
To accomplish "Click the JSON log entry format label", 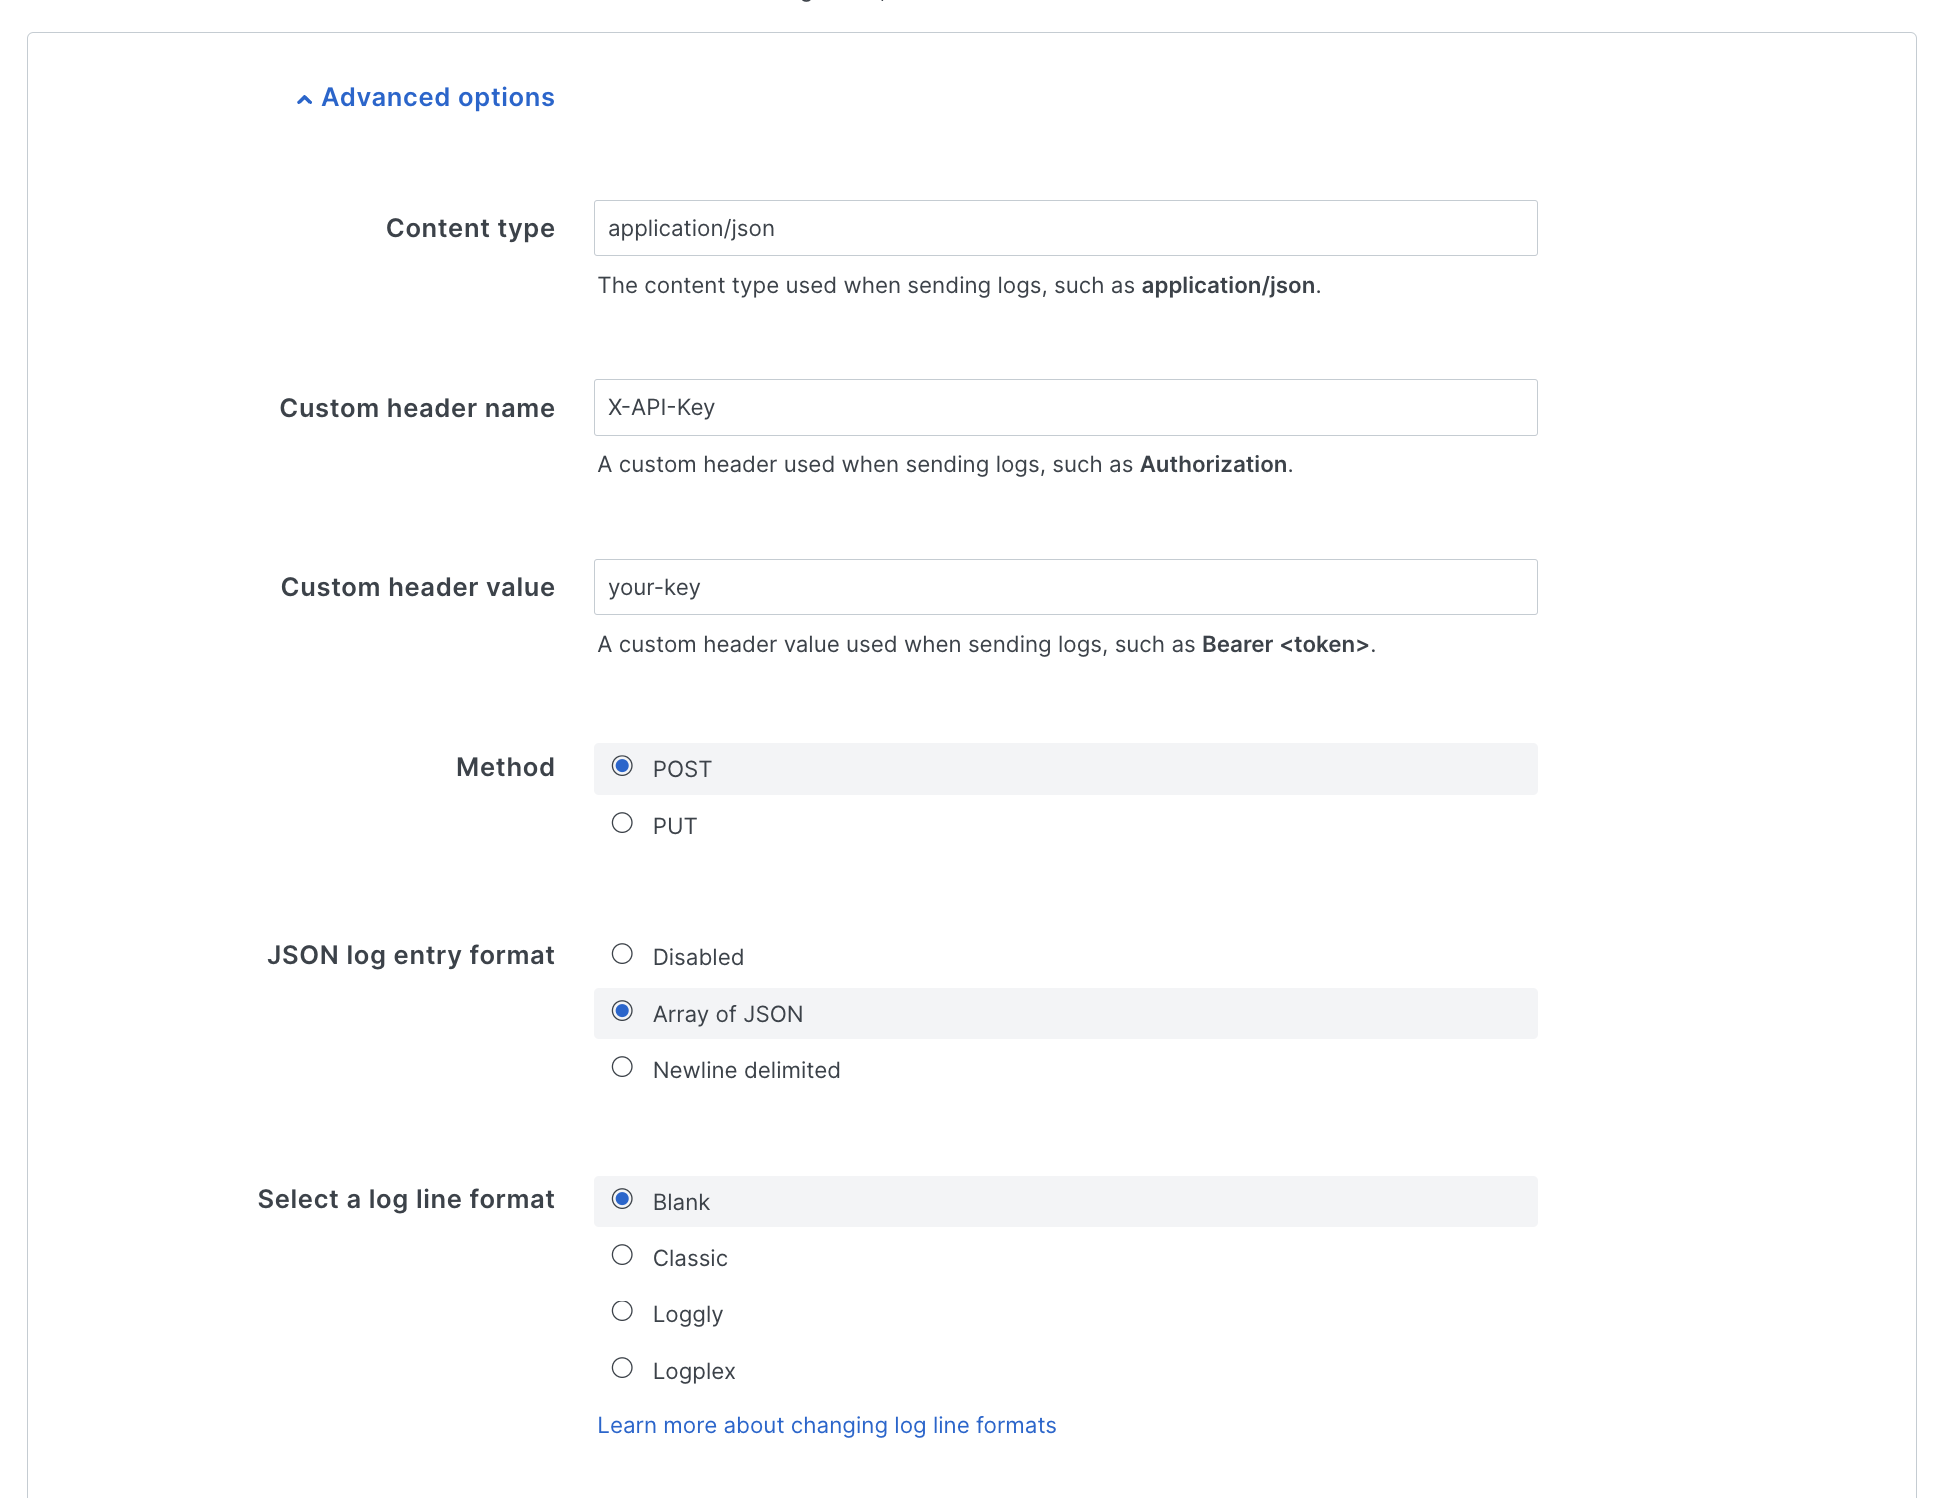I will (x=411, y=954).
